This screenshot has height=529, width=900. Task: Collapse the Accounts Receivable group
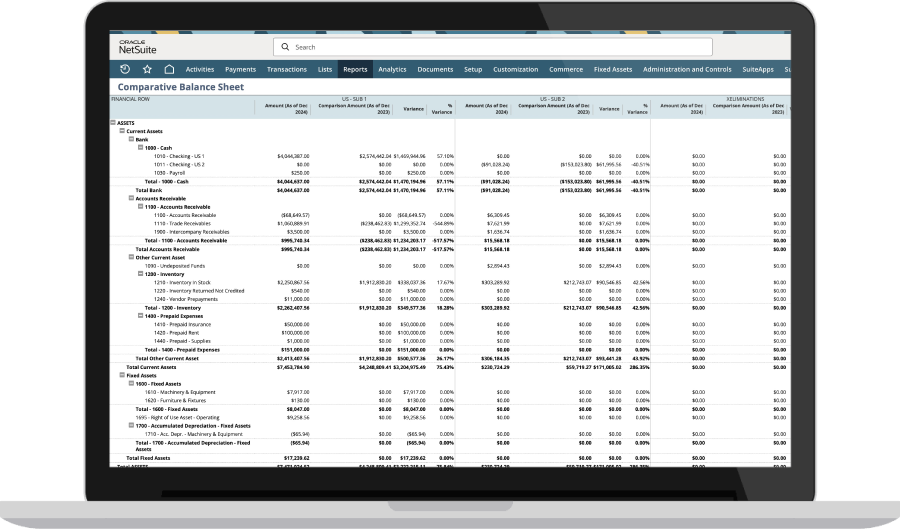click(131, 198)
